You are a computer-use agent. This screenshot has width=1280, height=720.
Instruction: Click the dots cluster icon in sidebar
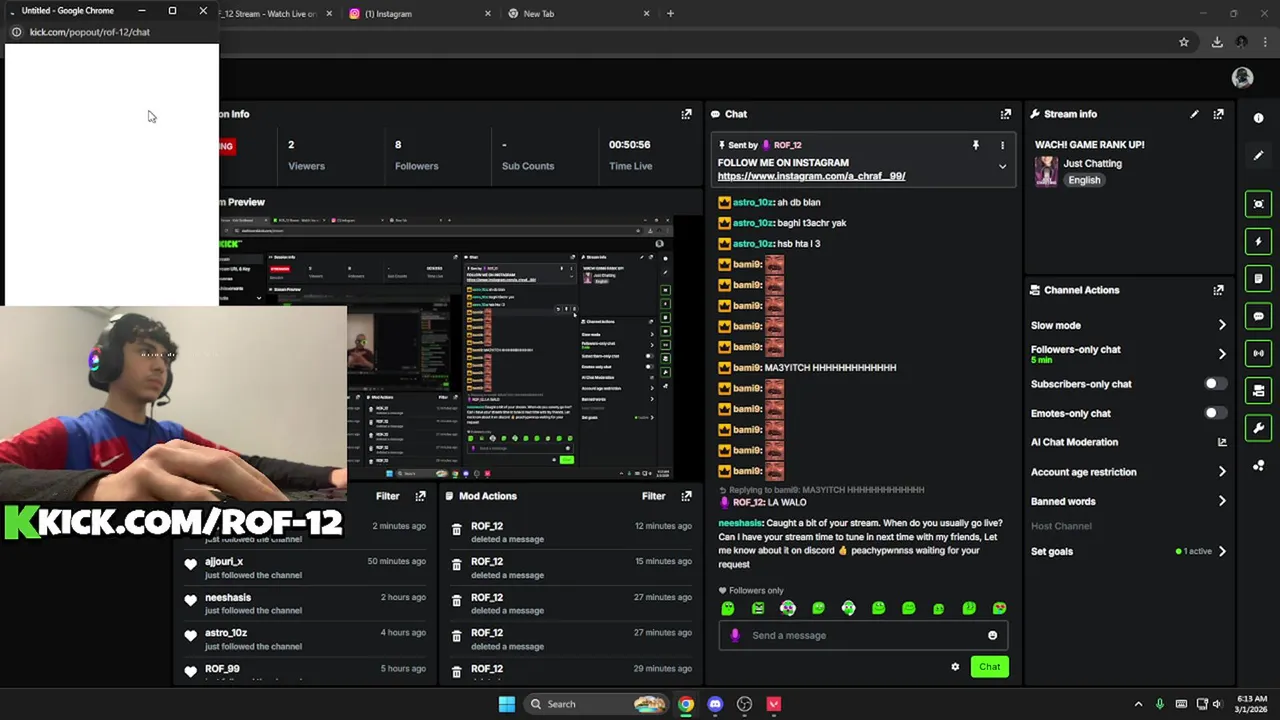pyautogui.click(x=1258, y=466)
